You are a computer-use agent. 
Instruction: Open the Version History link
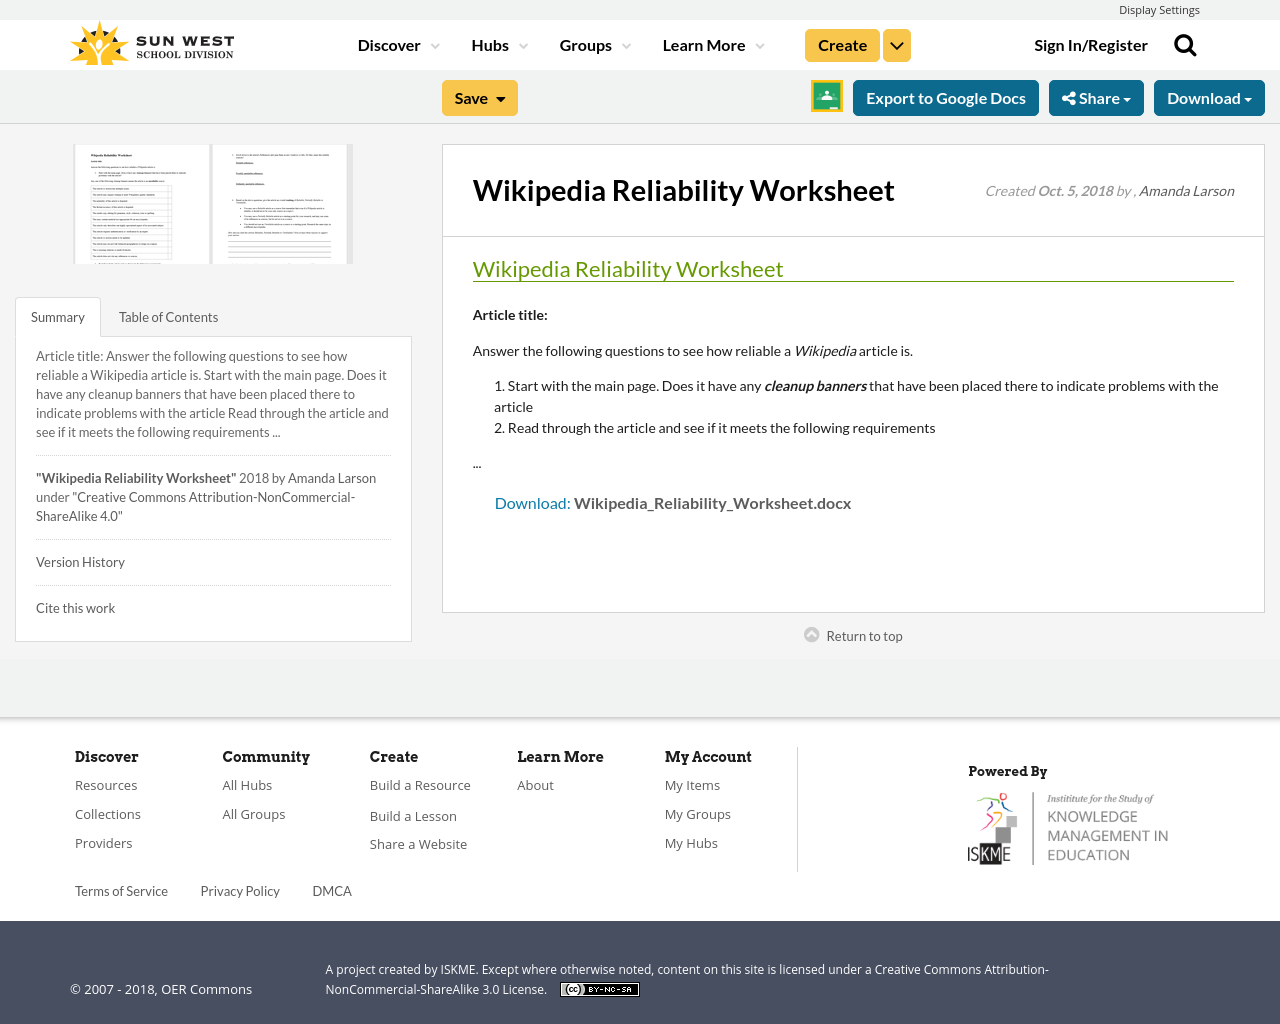(80, 561)
